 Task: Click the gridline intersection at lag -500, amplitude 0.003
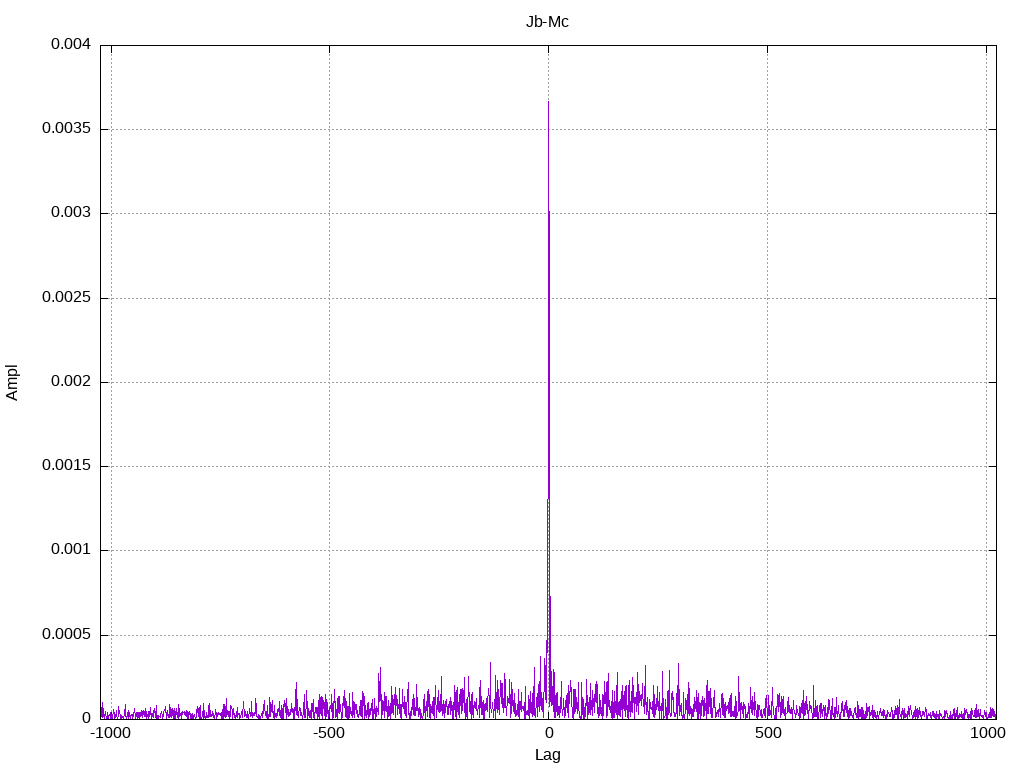pos(329,214)
